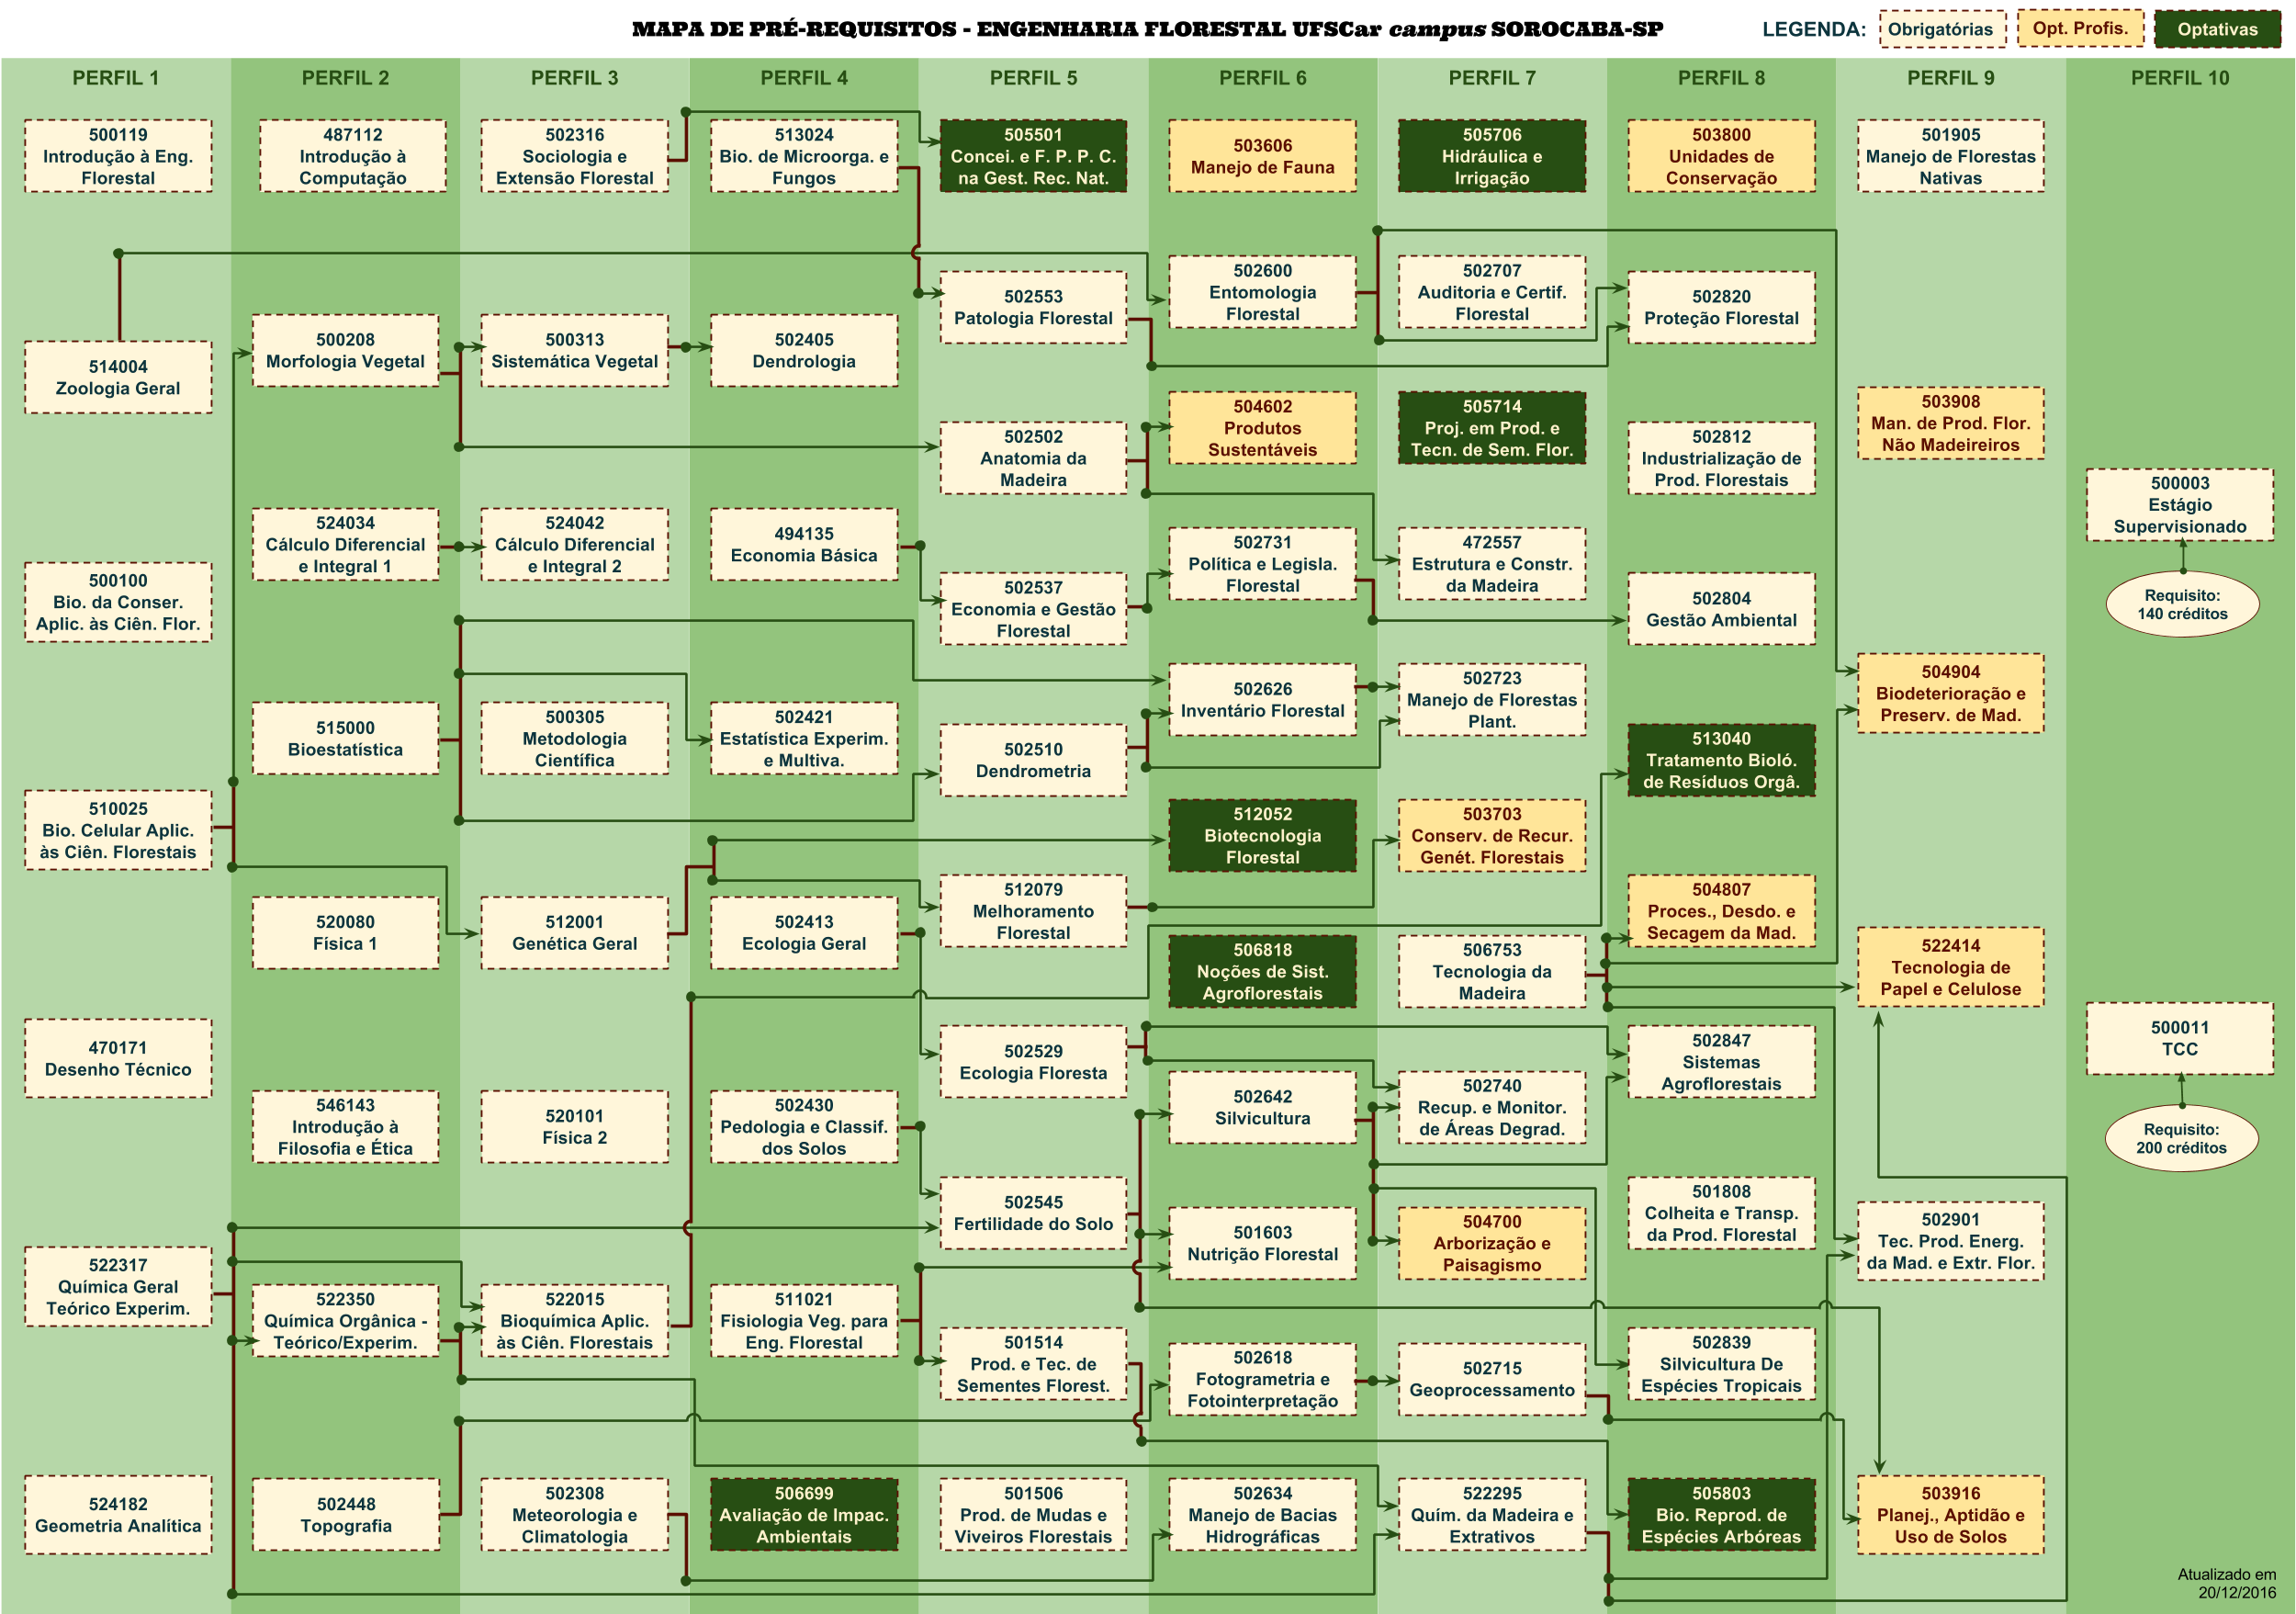
Task: Click 504602 Produtos Sustentáveis
Action: coord(1263,428)
